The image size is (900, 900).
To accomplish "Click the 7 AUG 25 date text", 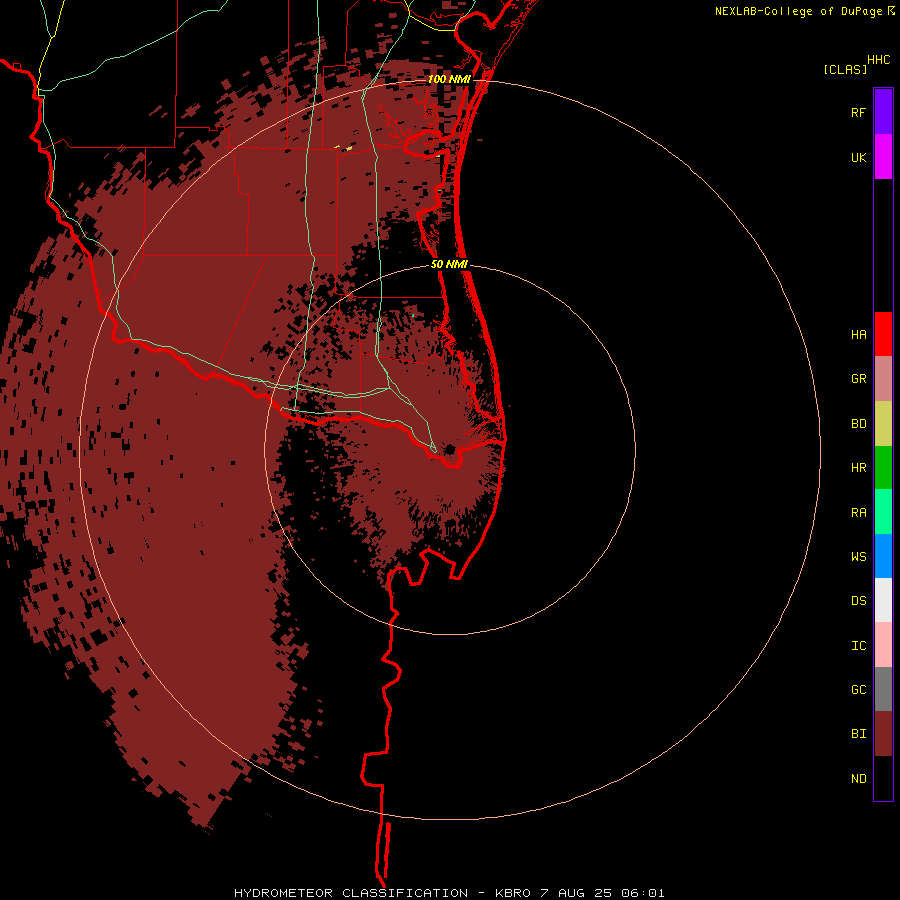I will 576,893.
